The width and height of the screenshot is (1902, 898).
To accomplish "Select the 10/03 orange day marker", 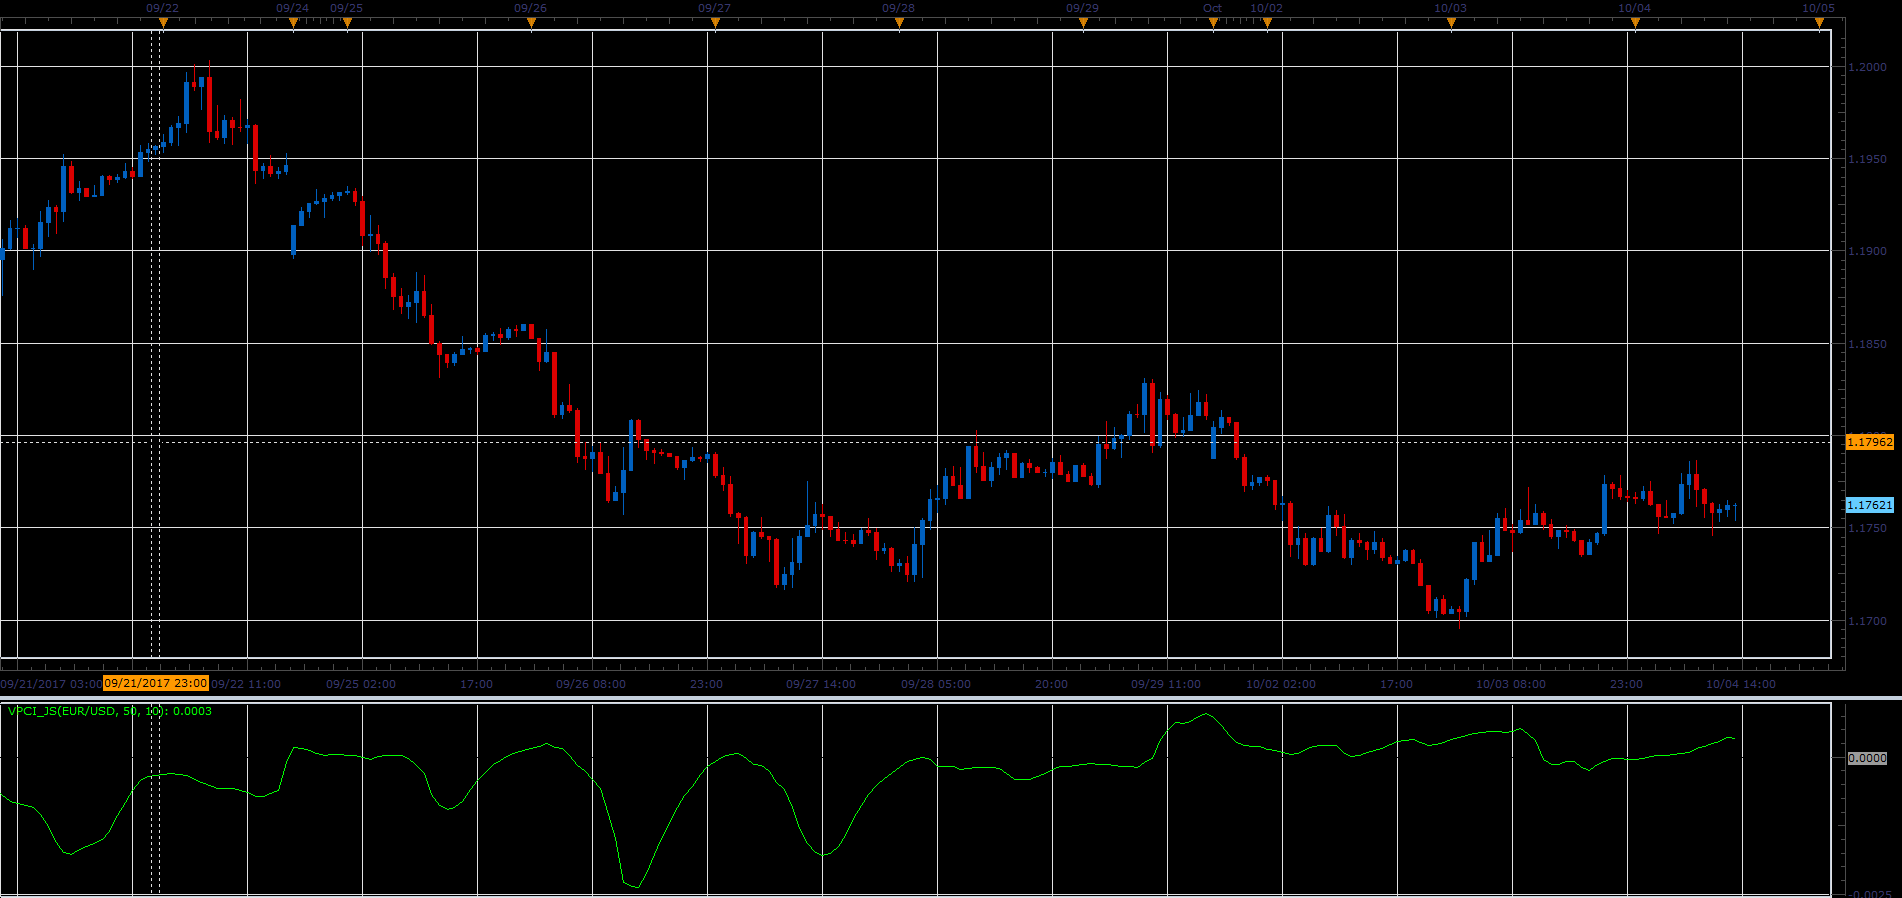I will [1451, 23].
